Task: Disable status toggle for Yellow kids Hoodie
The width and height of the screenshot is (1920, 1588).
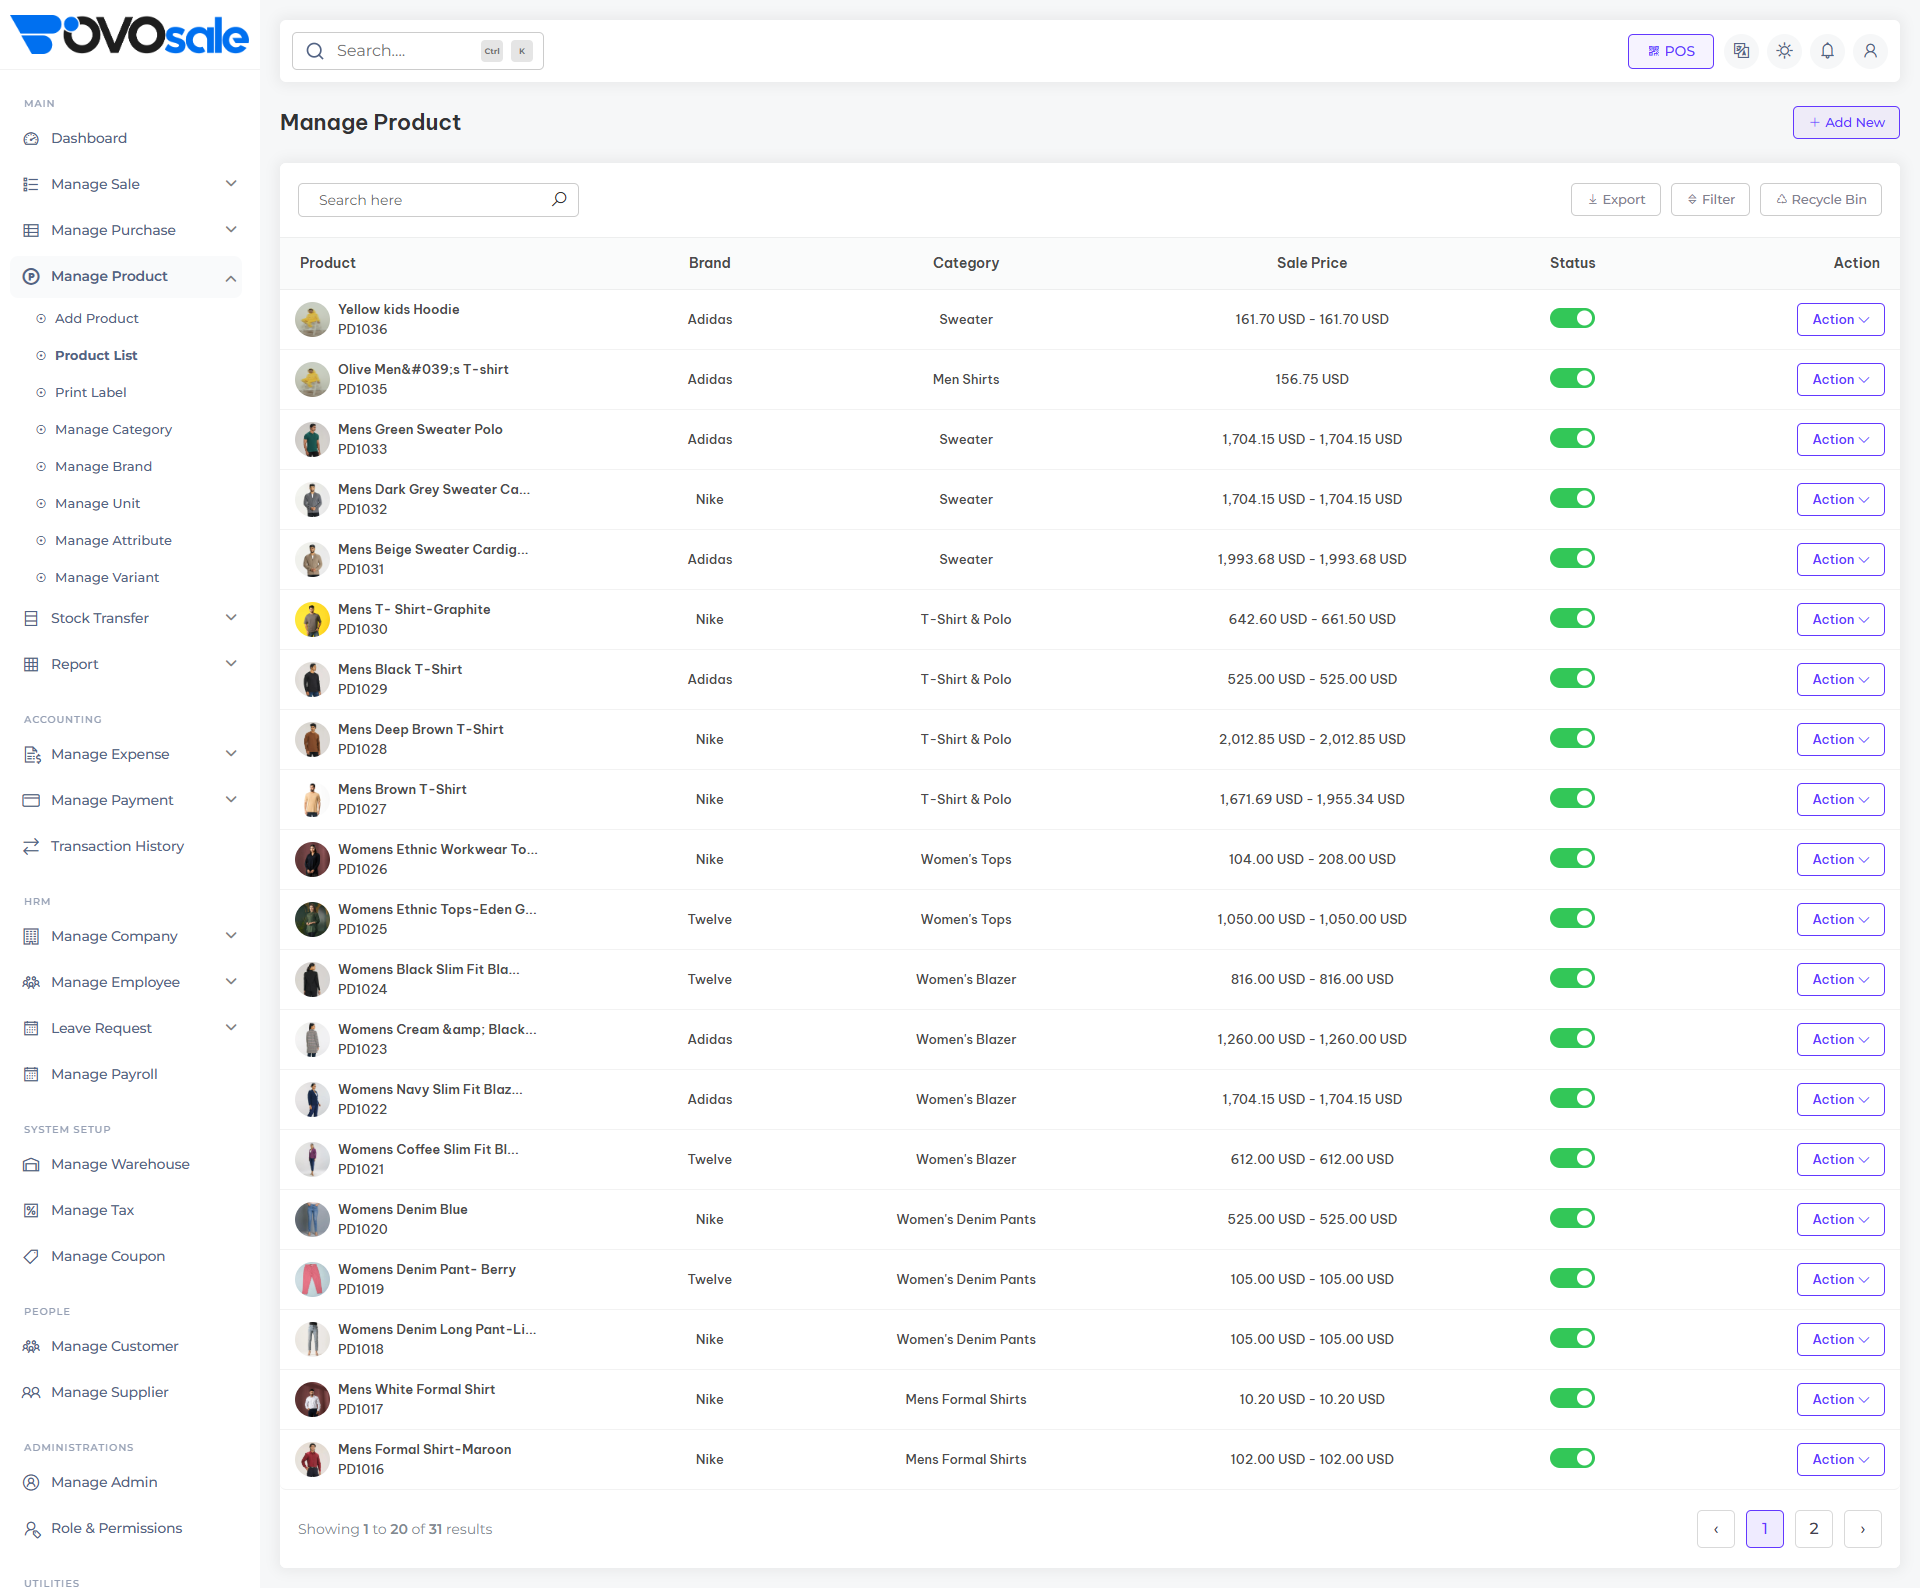Action: click(x=1572, y=318)
